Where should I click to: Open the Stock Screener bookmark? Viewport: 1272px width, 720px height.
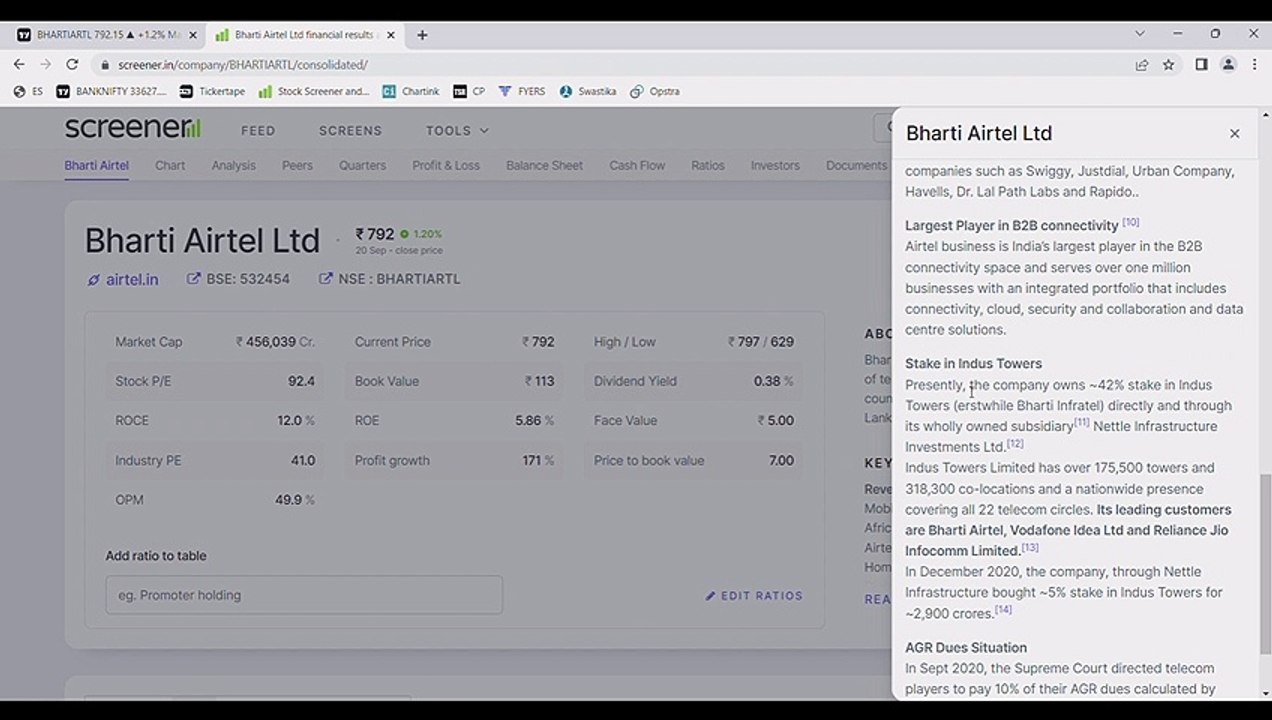pos(314,91)
